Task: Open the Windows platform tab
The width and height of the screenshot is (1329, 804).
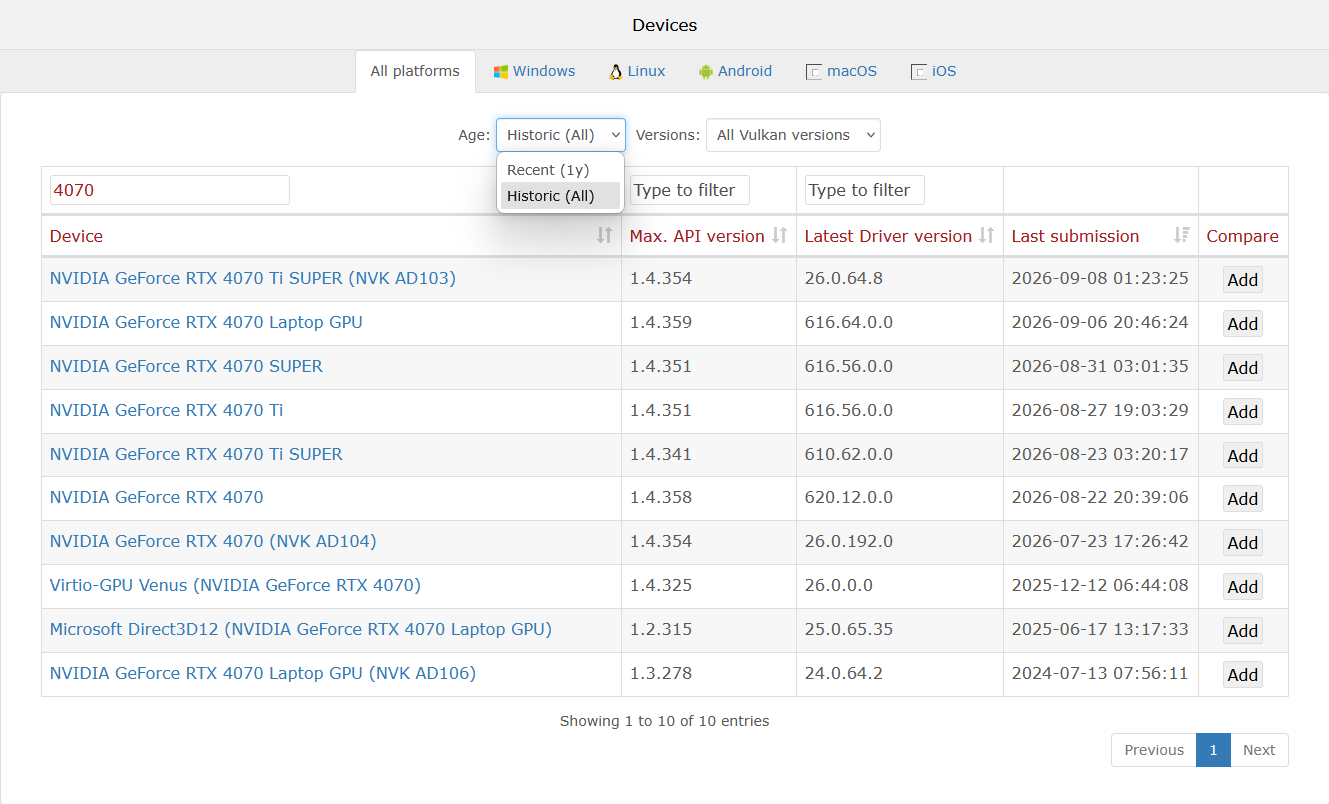Action: [x=534, y=71]
